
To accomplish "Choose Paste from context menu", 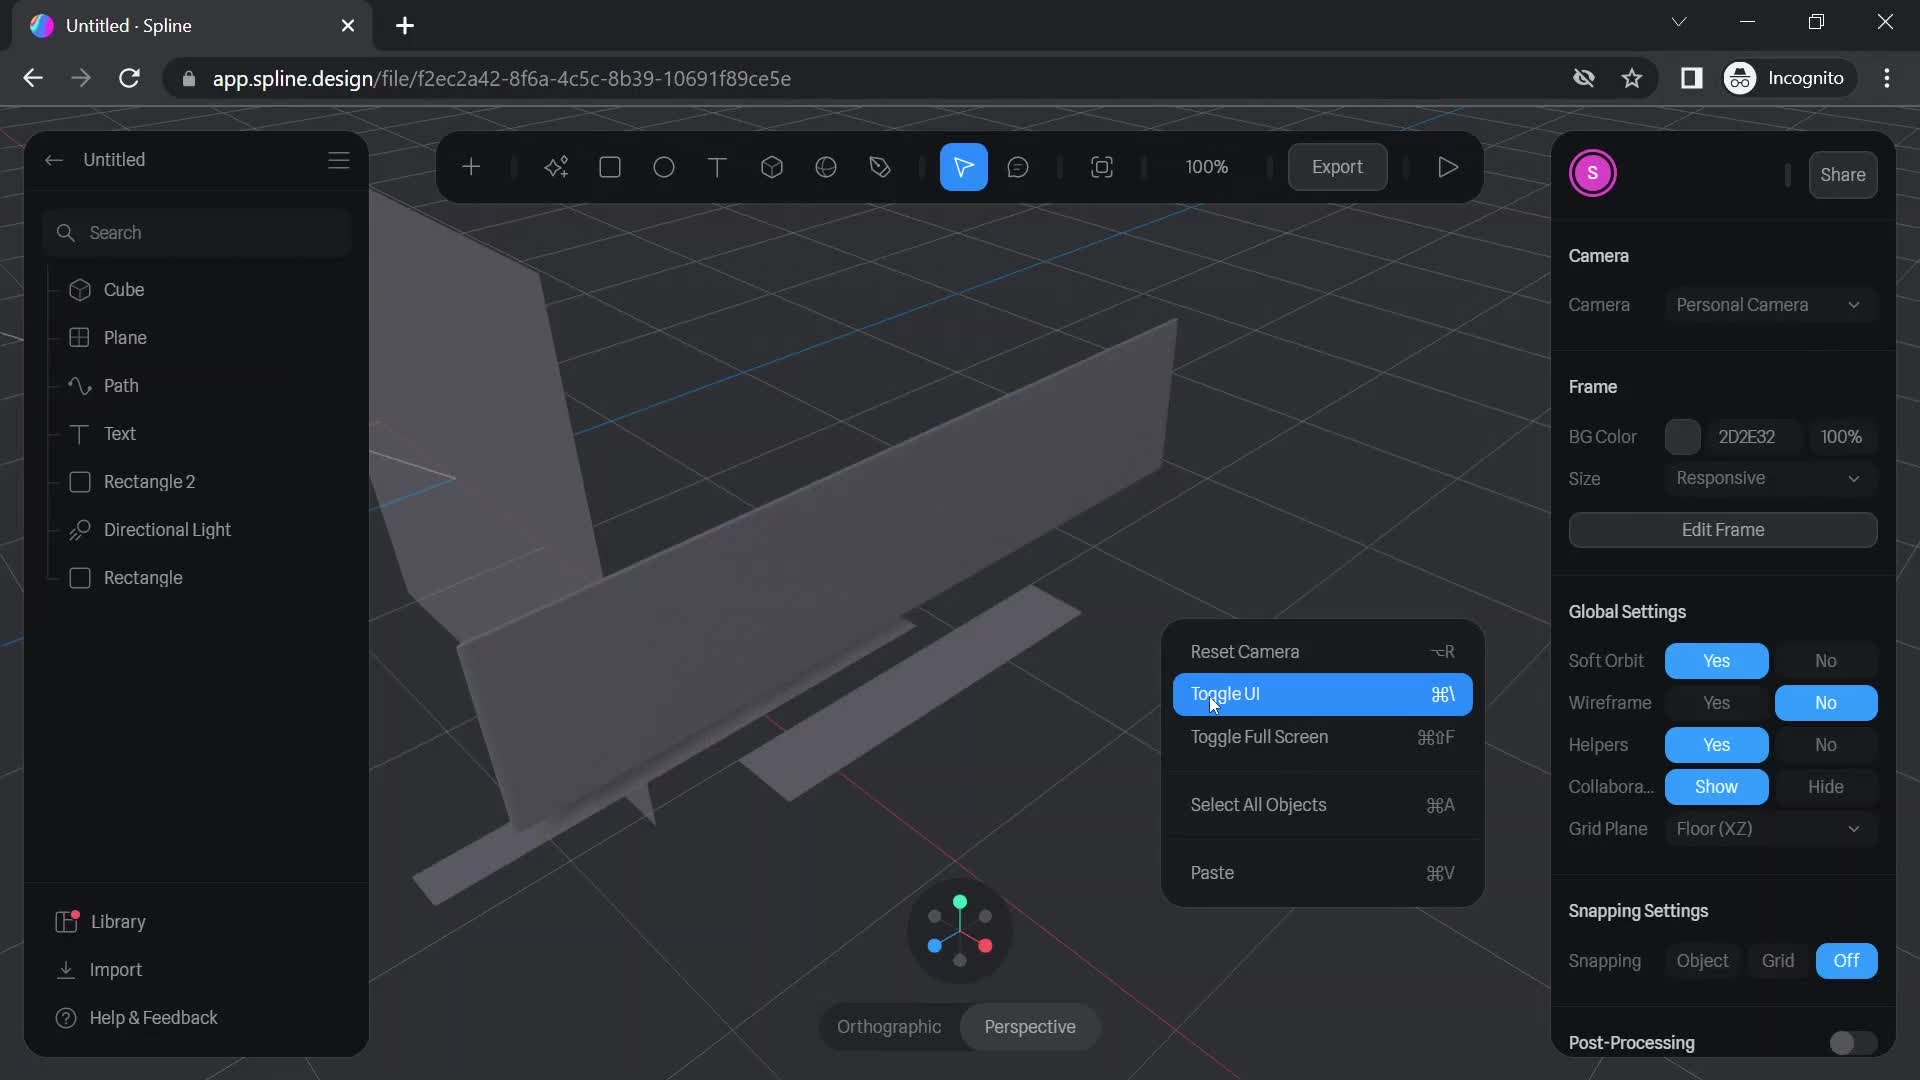I will 1322,873.
